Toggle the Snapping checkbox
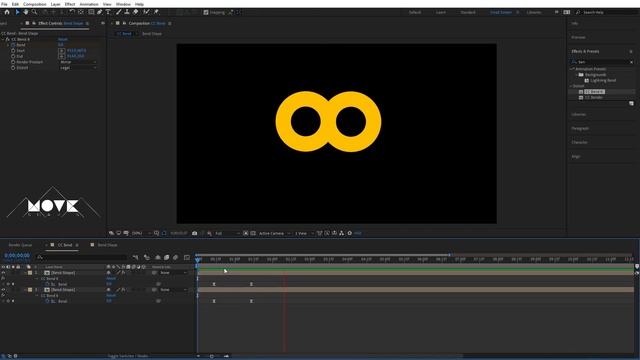The height and width of the screenshot is (360, 640). coord(206,12)
